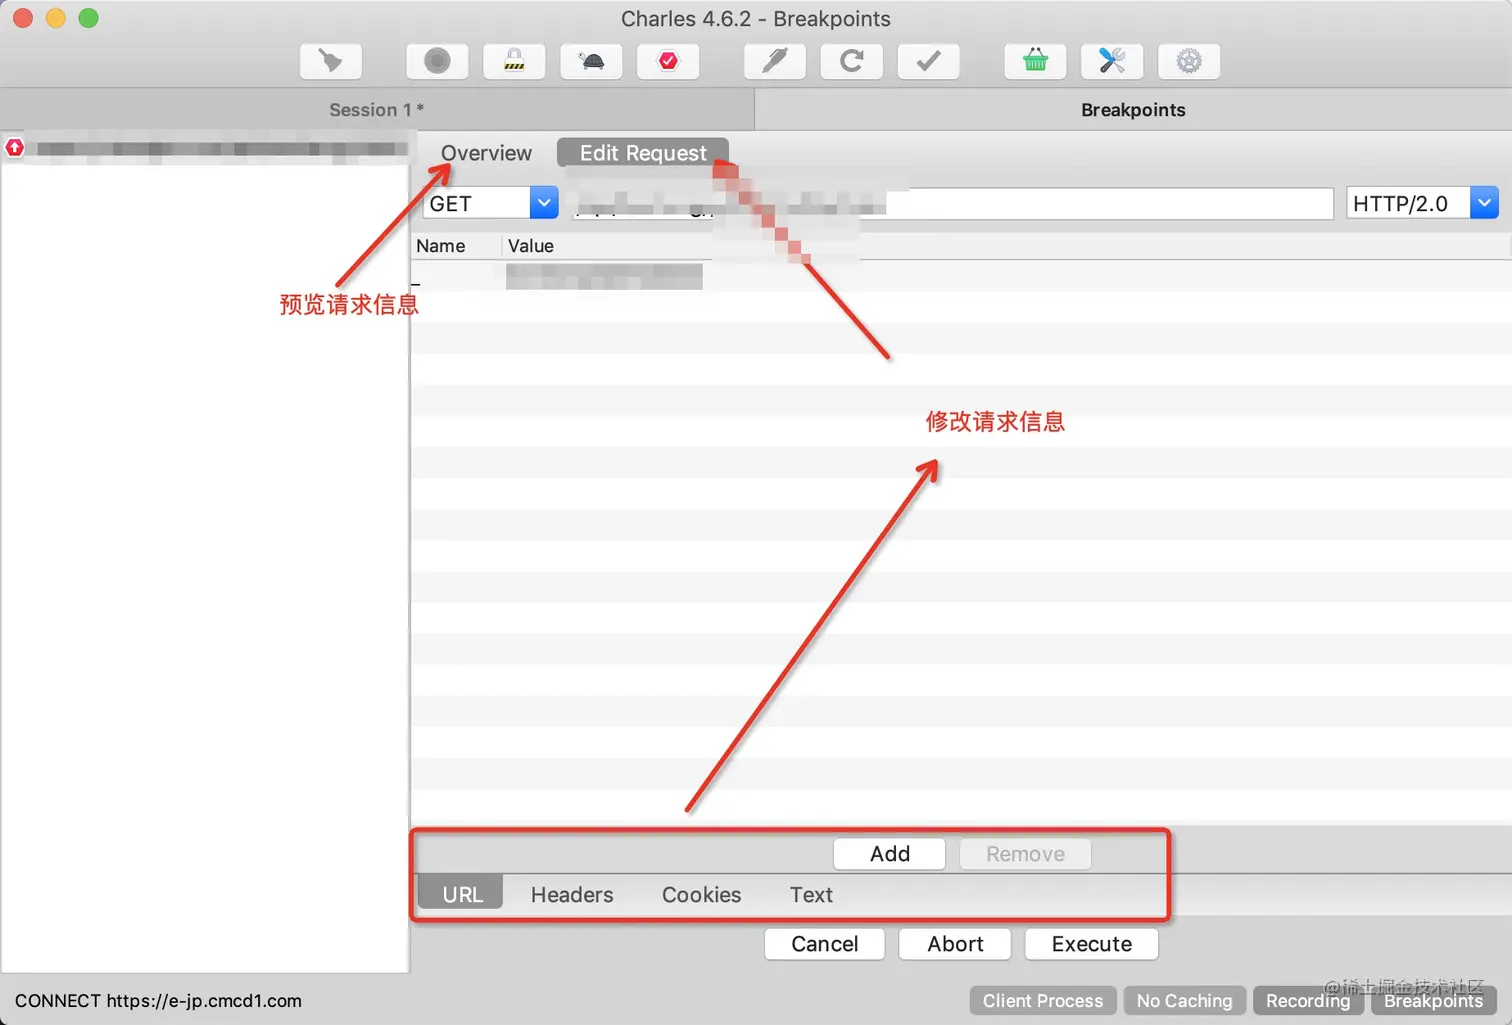
Task: Select the first parameter value row
Action: (x=960, y=276)
